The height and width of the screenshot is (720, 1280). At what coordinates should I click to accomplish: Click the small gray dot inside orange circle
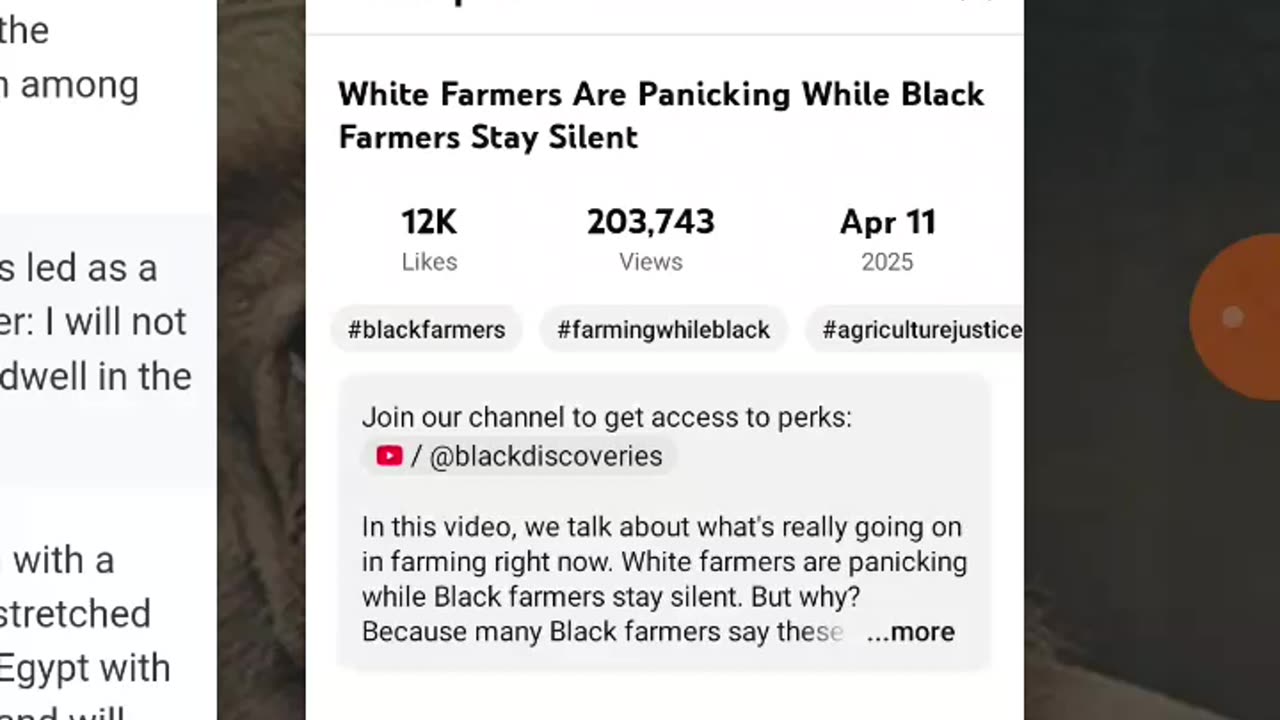(x=1233, y=317)
